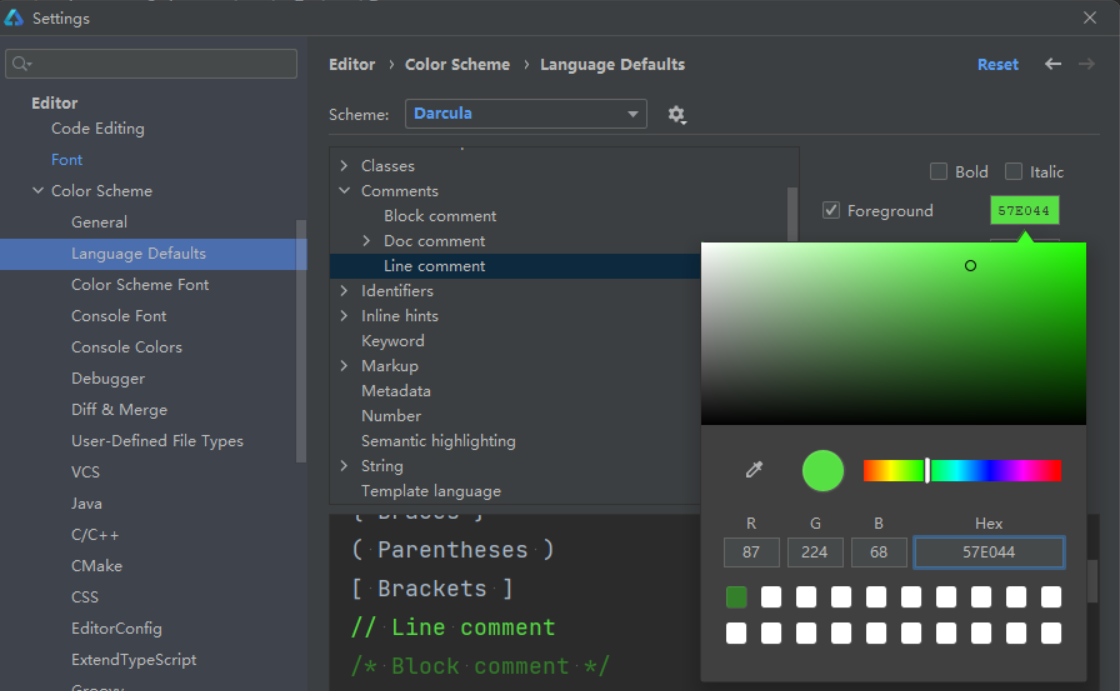The width and height of the screenshot is (1120, 691).
Task: Click Line comment in code preview
Action: [453, 627]
